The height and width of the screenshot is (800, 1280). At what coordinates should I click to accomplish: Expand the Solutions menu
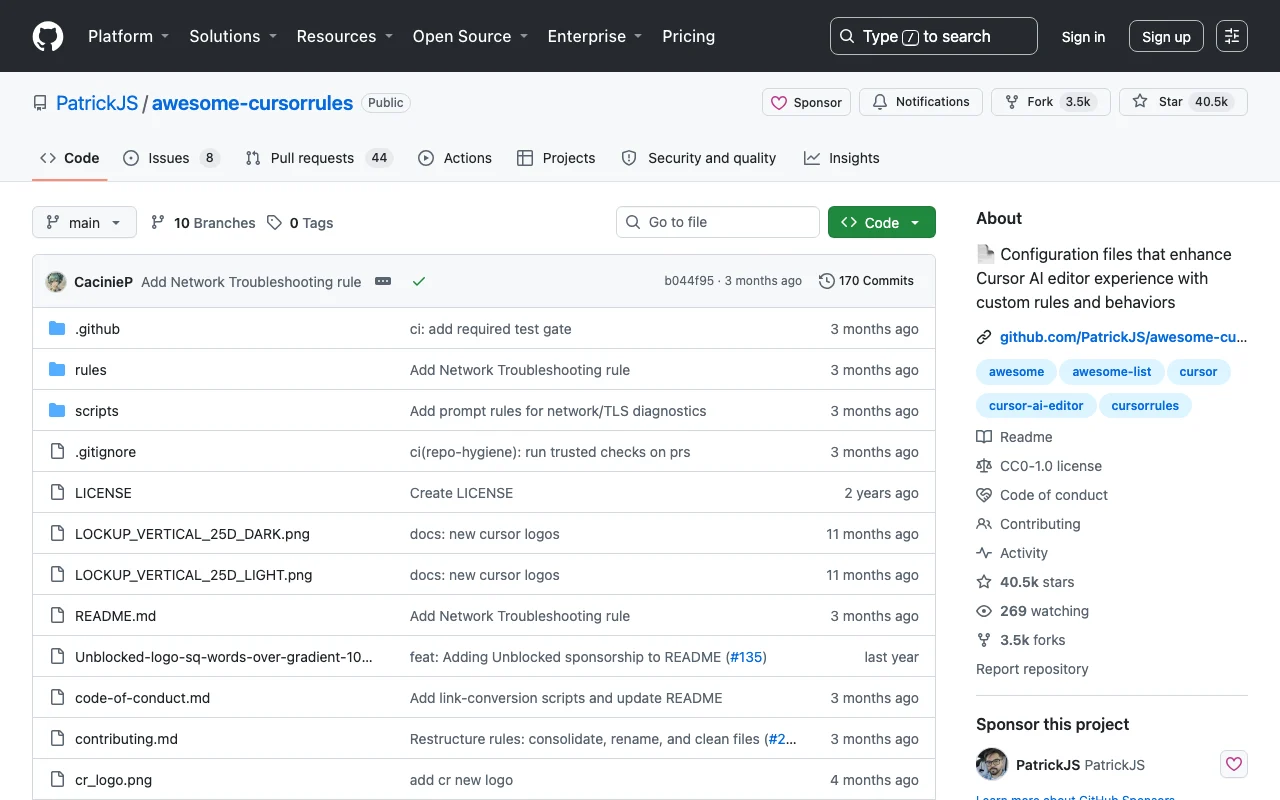tap(232, 36)
